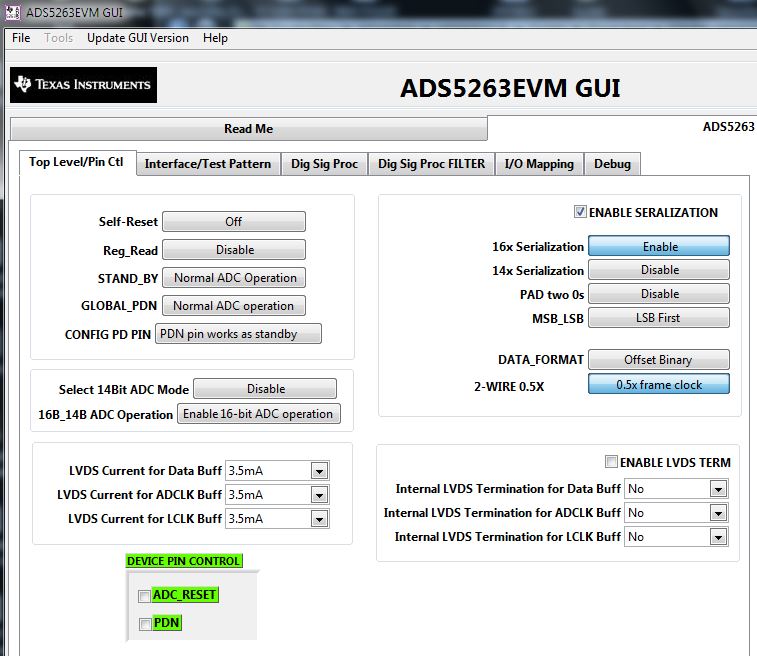Toggle STAND_BY Normal ADC Operation button
Screen dimensions: 757x656
(234, 278)
